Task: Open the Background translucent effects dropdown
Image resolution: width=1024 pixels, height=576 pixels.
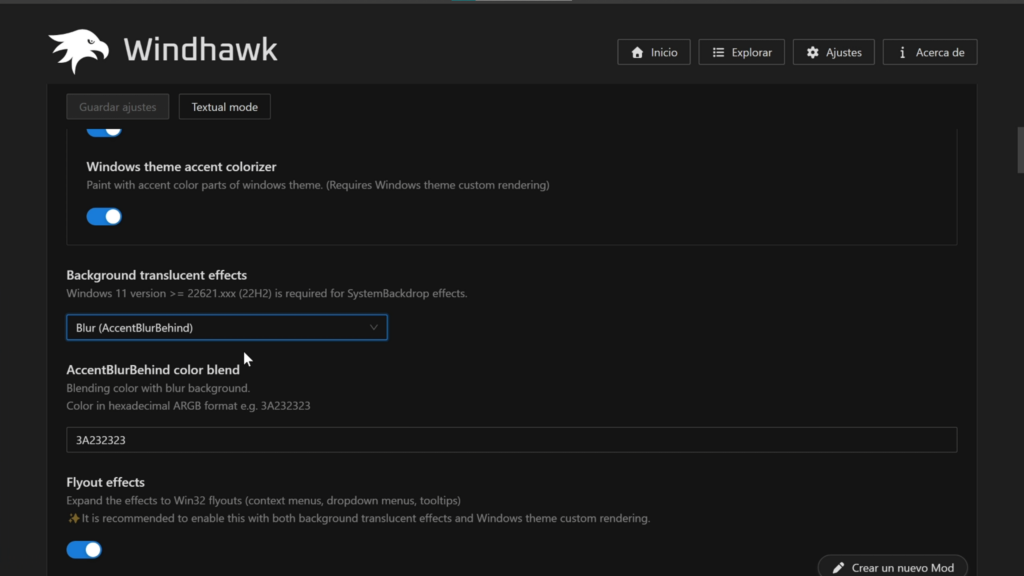Action: pyautogui.click(x=227, y=327)
